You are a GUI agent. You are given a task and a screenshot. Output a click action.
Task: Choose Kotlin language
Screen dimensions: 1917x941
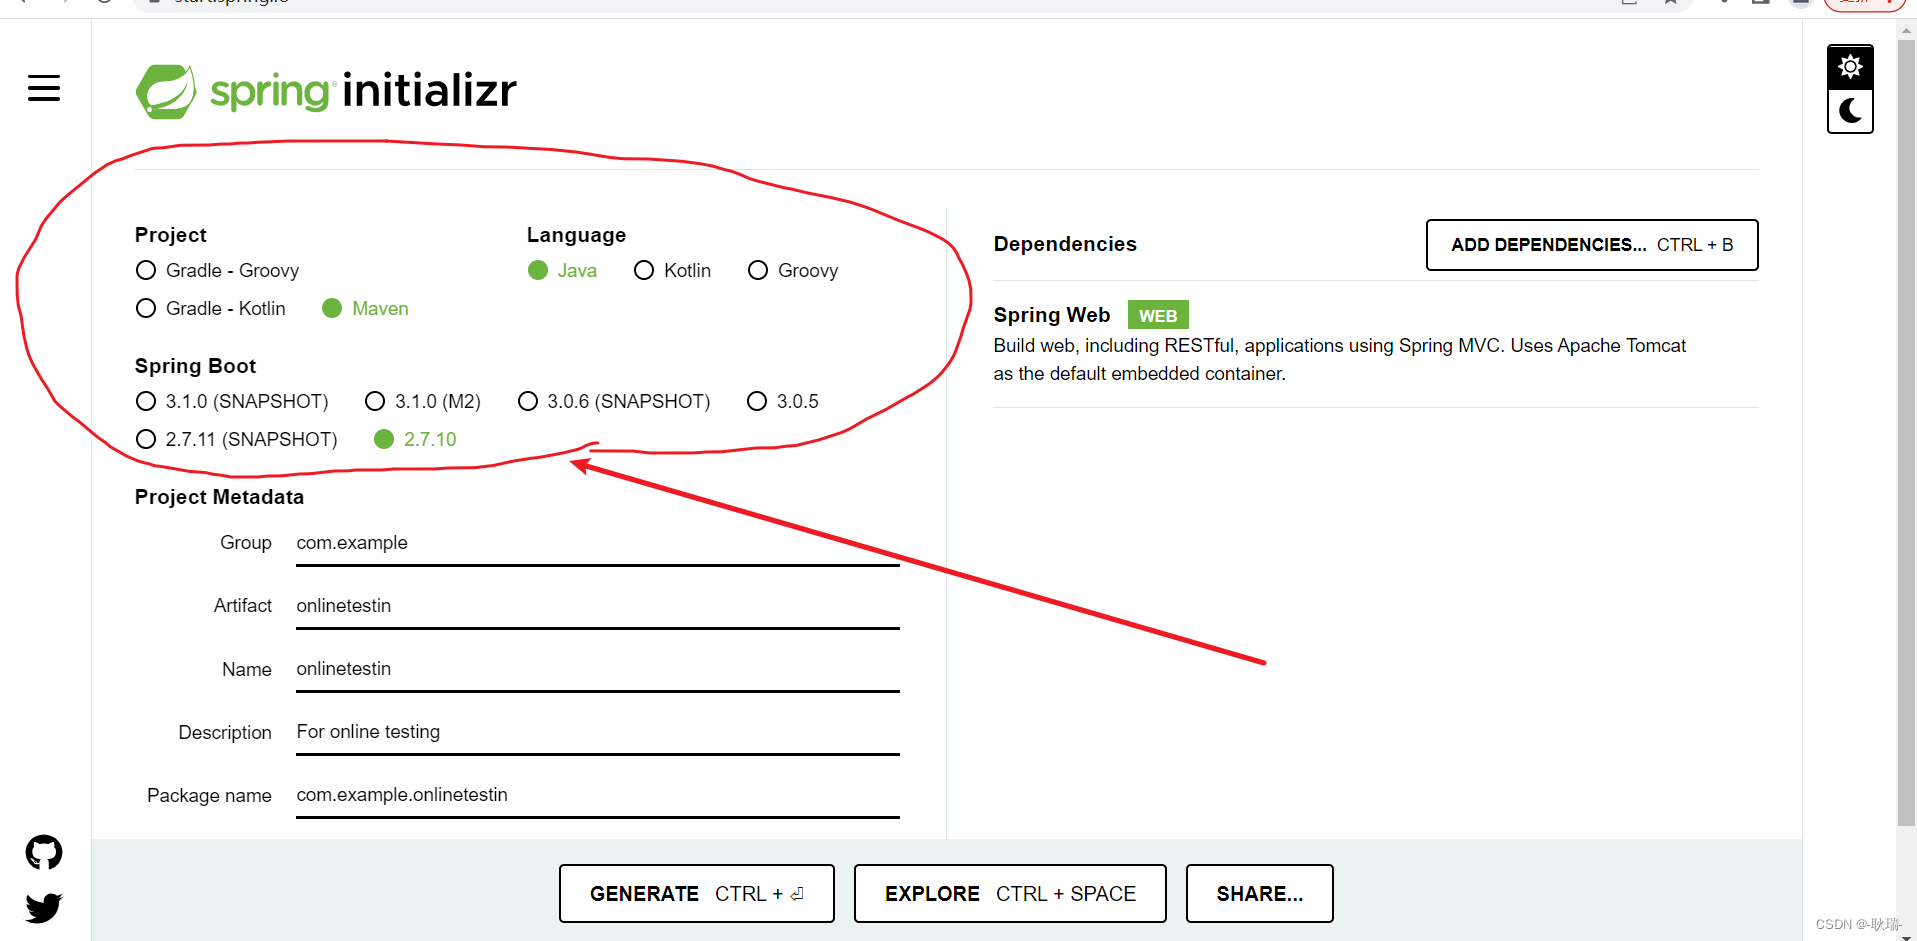pyautogui.click(x=672, y=271)
